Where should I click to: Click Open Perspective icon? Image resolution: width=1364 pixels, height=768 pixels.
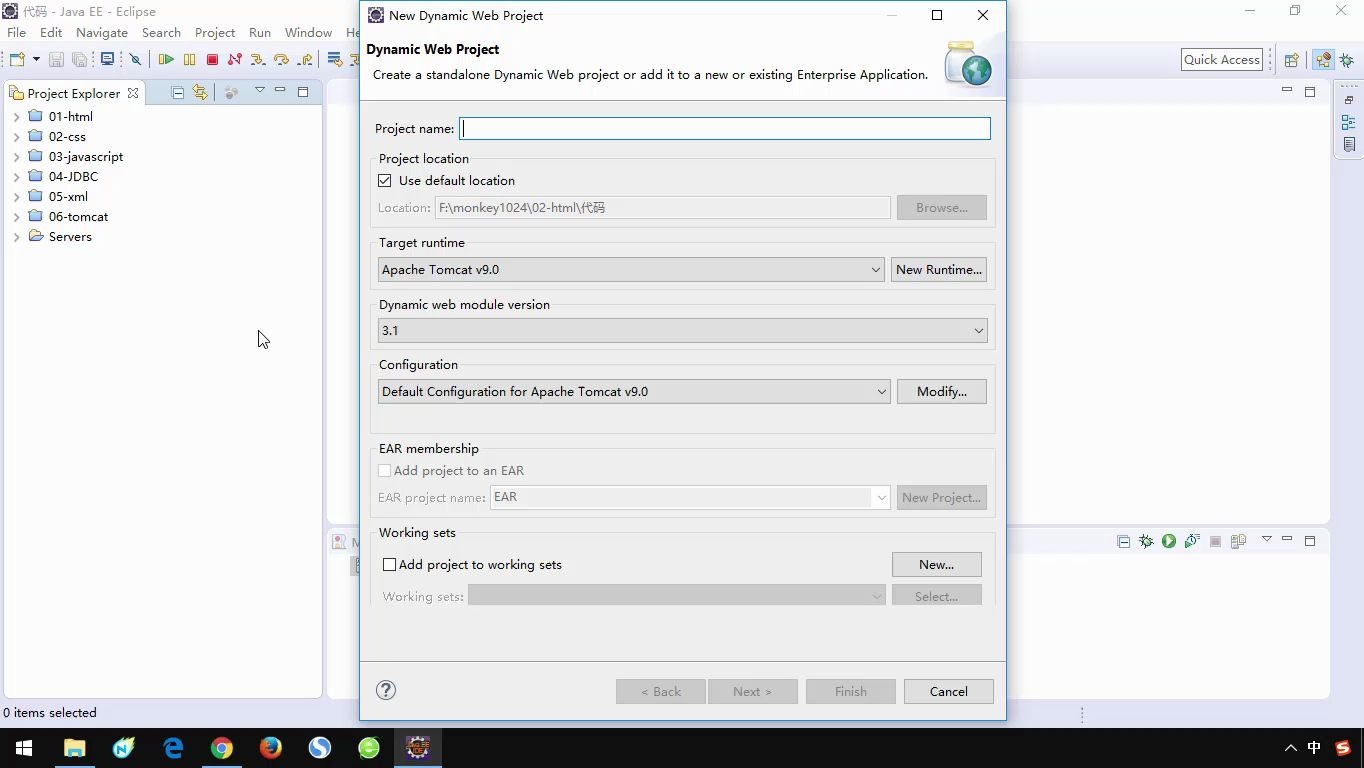pyautogui.click(x=1291, y=60)
